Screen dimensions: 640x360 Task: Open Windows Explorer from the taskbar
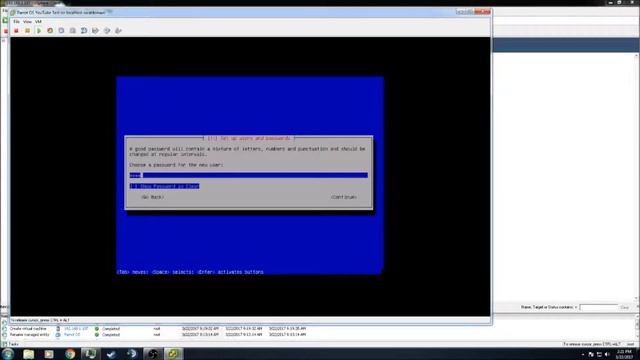click(x=29, y=354)
